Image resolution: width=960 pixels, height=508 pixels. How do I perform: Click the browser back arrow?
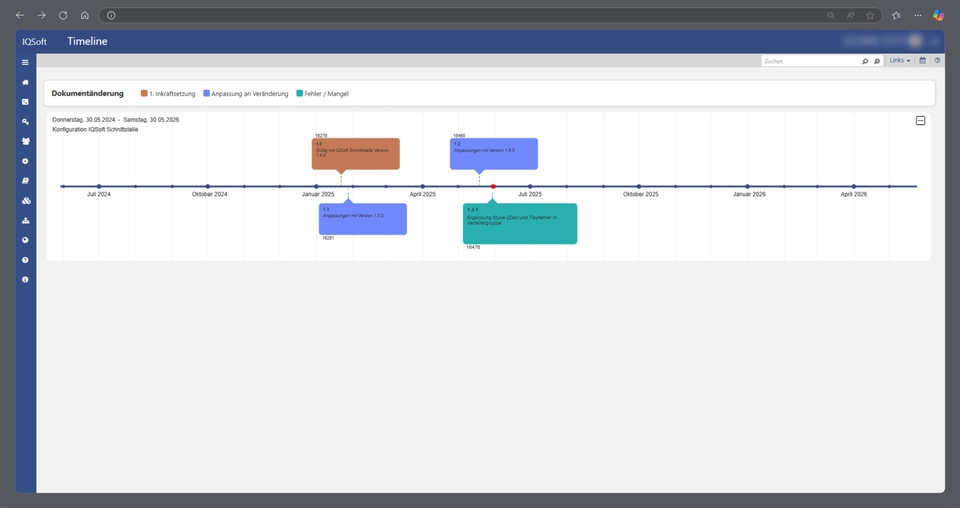coord(20,15)
